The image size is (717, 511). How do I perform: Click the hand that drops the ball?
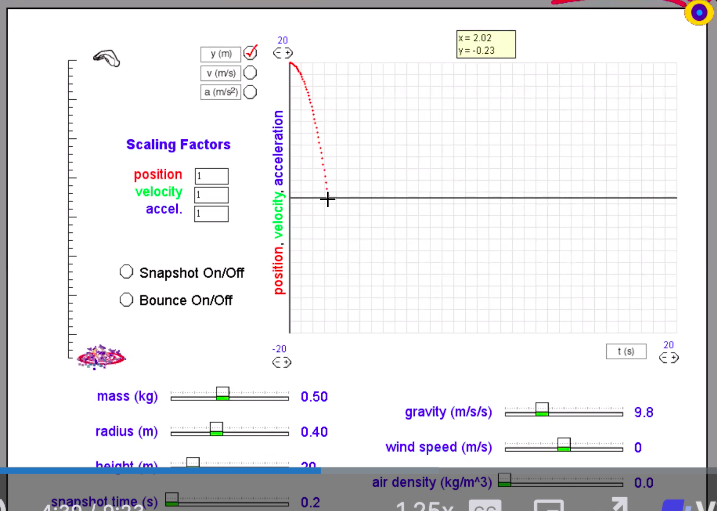tap(107, 58)
